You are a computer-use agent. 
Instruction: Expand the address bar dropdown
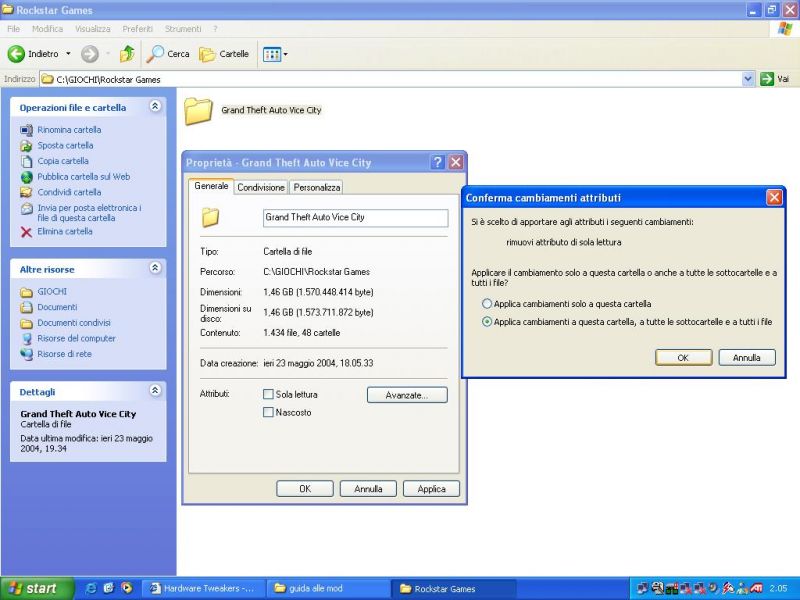748,79
